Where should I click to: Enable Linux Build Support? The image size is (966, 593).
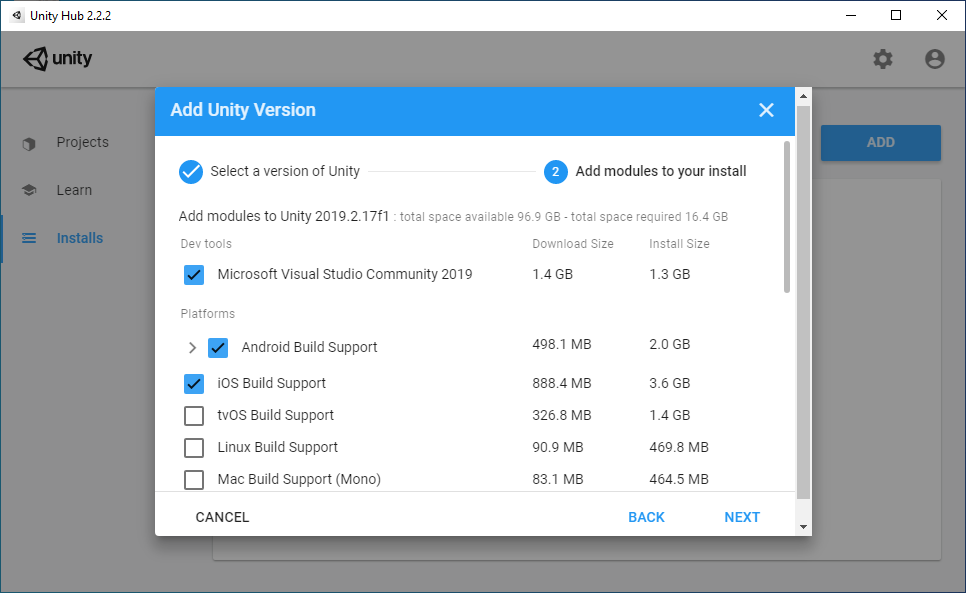(x=194, y=448)
